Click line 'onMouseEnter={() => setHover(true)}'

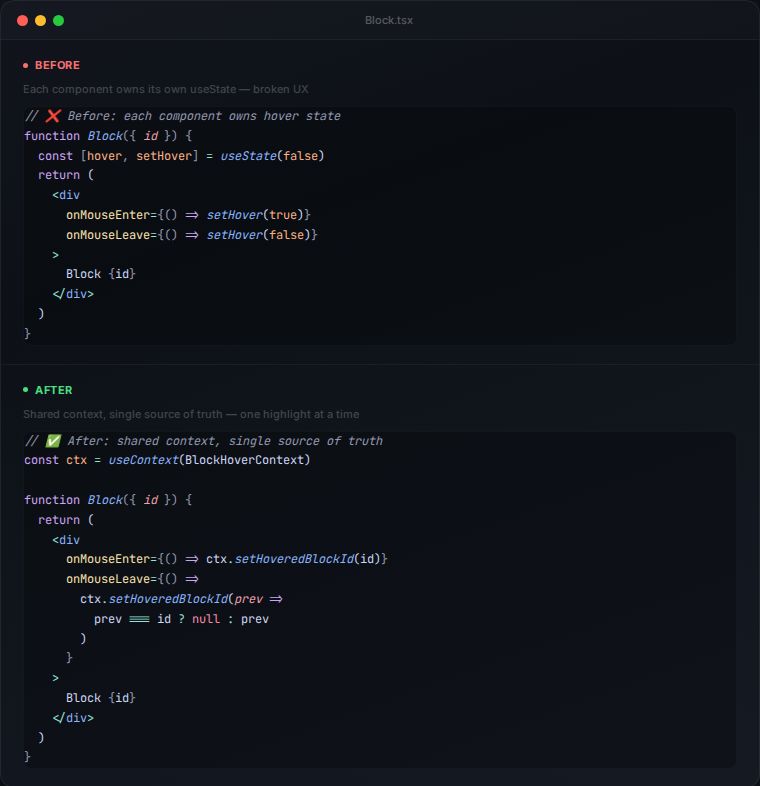[x=188, y=215]
